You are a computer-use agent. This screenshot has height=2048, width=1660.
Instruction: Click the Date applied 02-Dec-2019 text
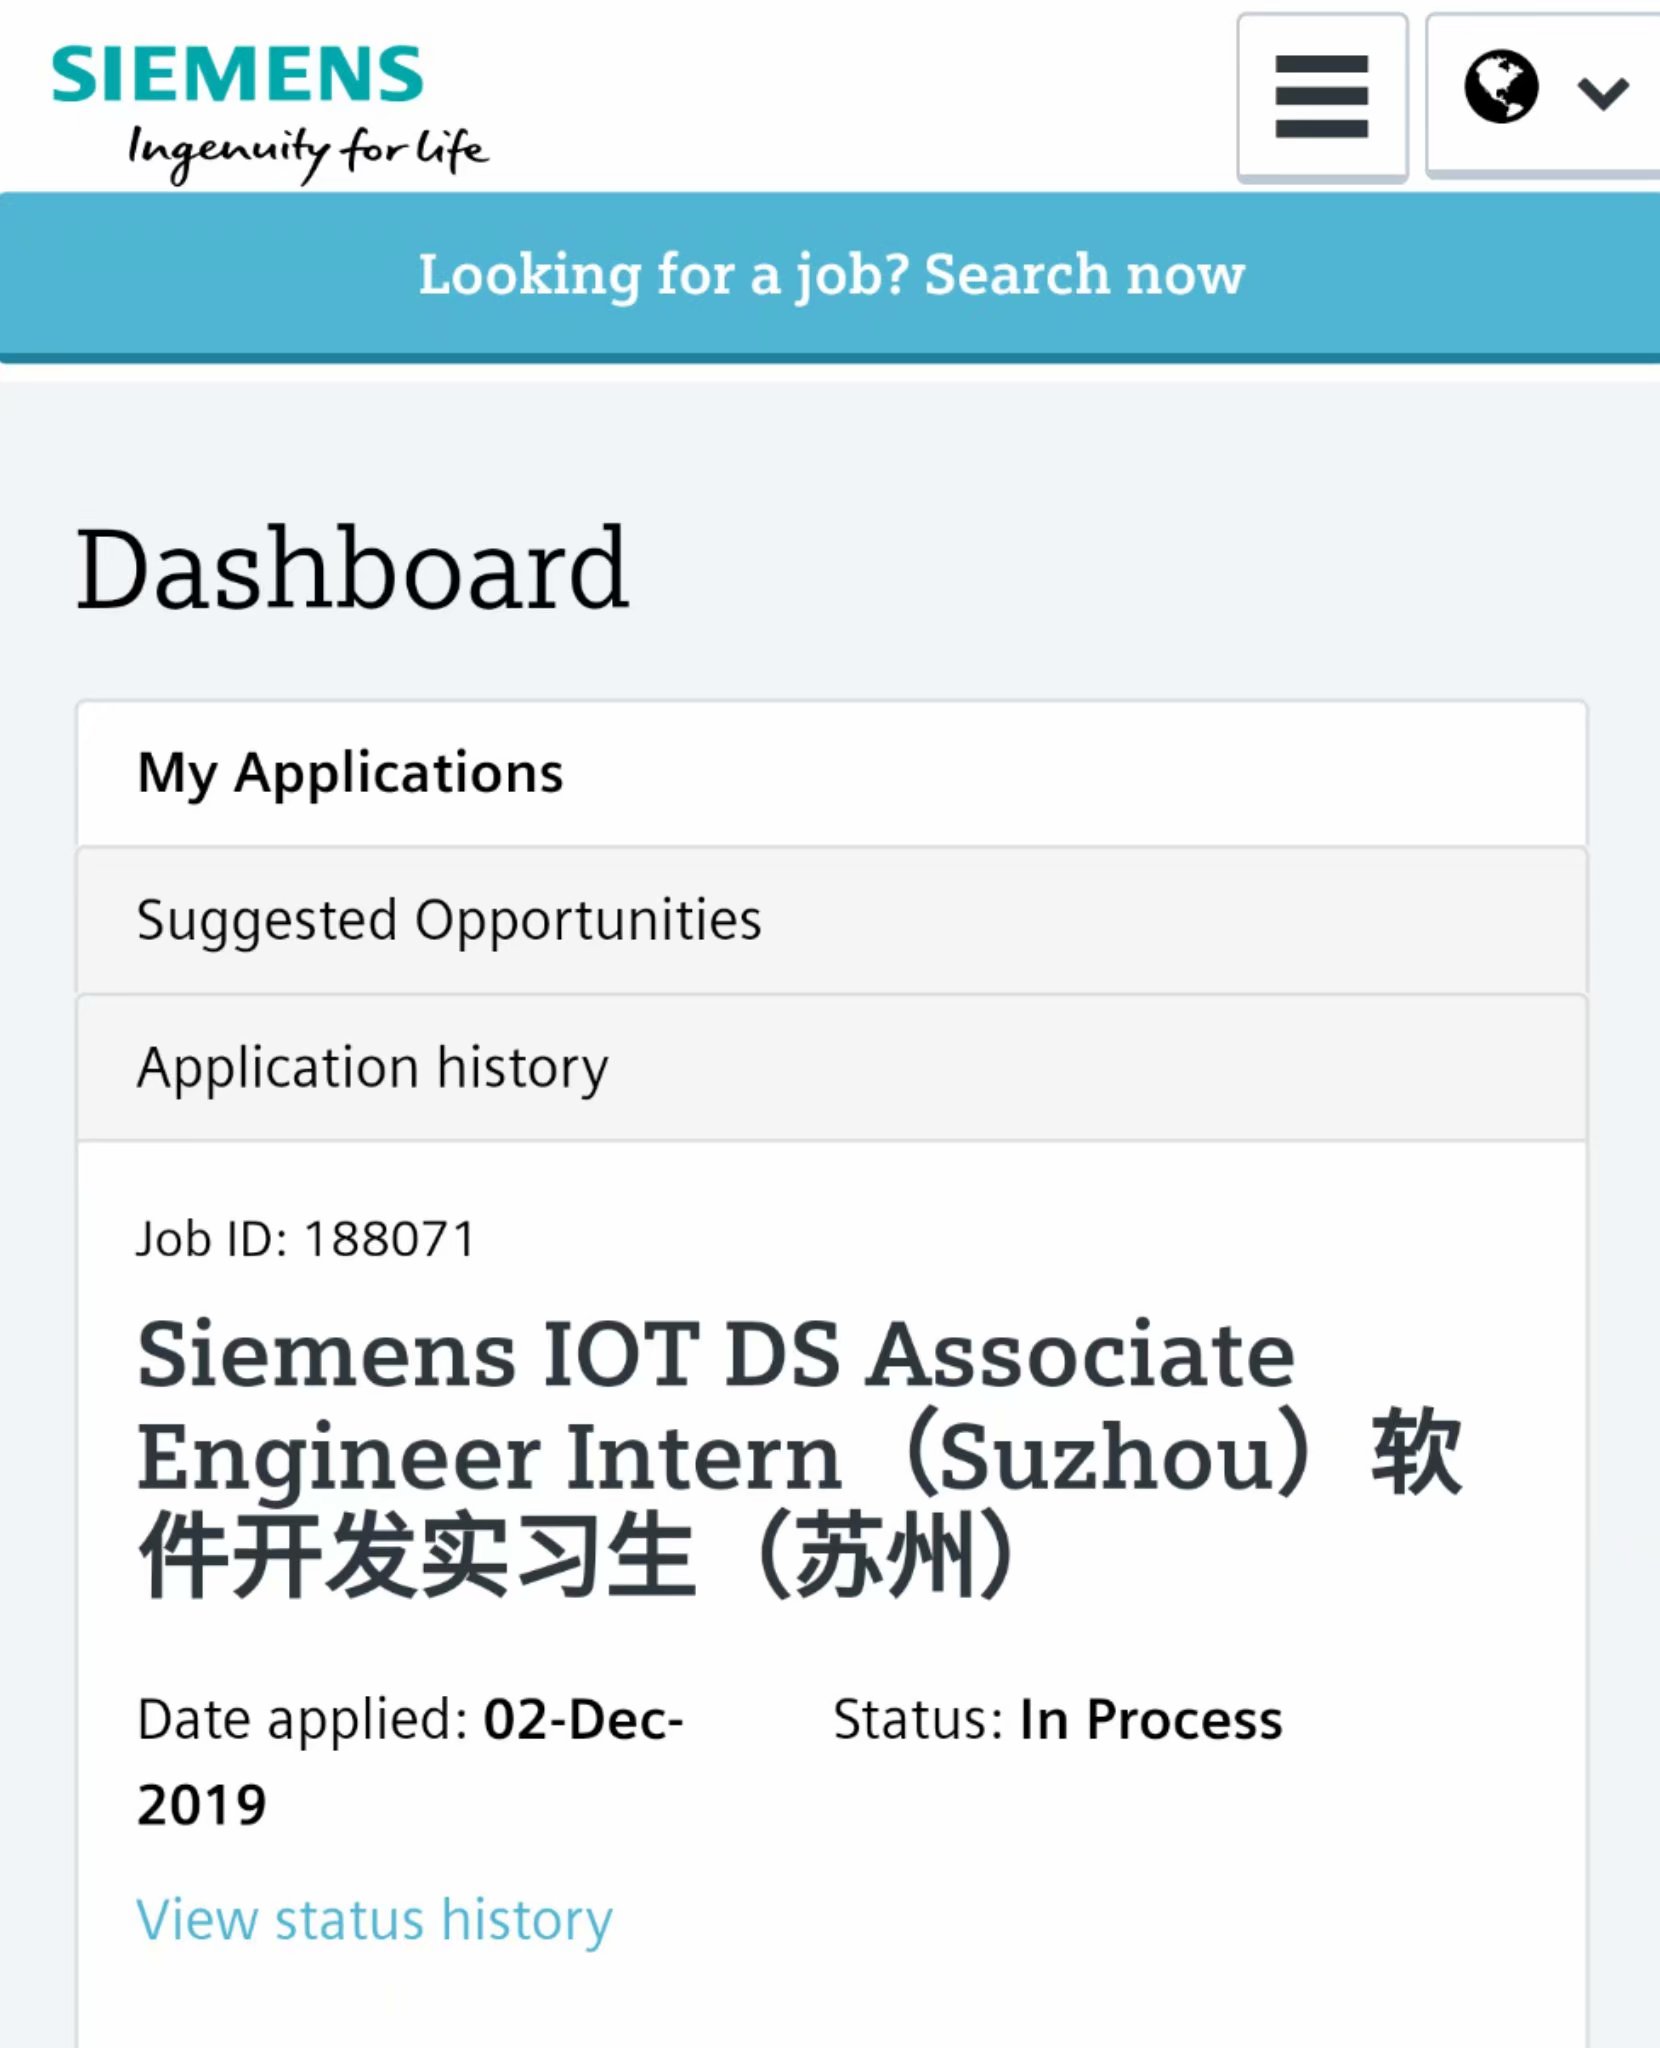click(x=410, y=1762)
